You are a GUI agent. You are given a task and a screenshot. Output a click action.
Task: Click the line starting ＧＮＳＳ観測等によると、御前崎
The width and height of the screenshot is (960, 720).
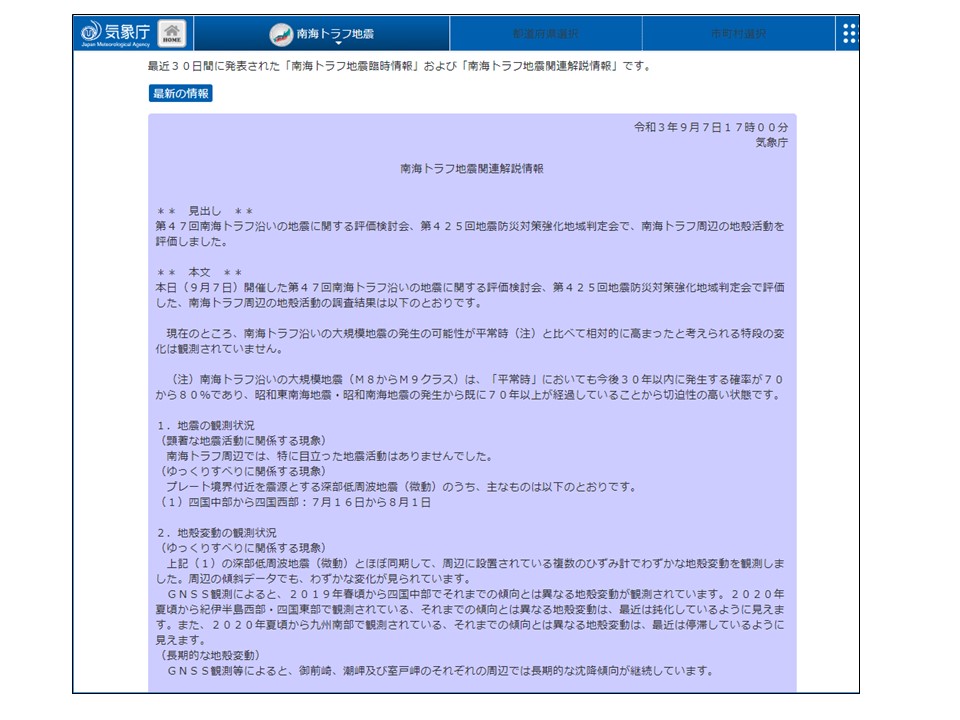(441, 670)
